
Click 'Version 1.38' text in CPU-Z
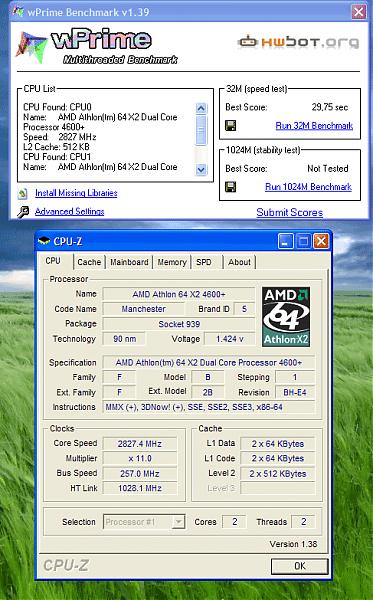[x=293, y=544]
